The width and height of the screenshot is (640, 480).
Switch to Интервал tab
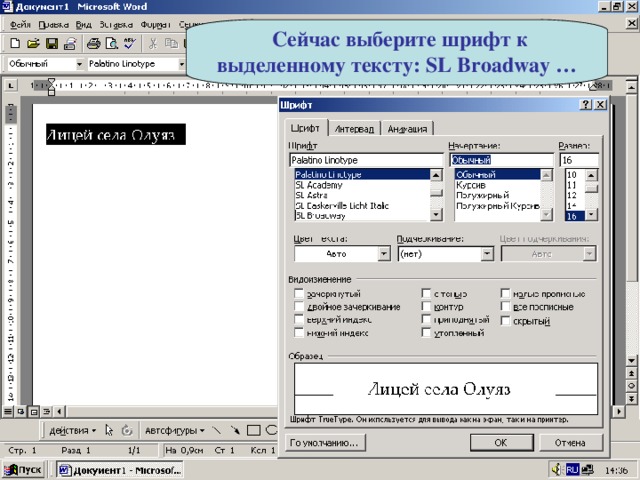[x=354, y=129]
